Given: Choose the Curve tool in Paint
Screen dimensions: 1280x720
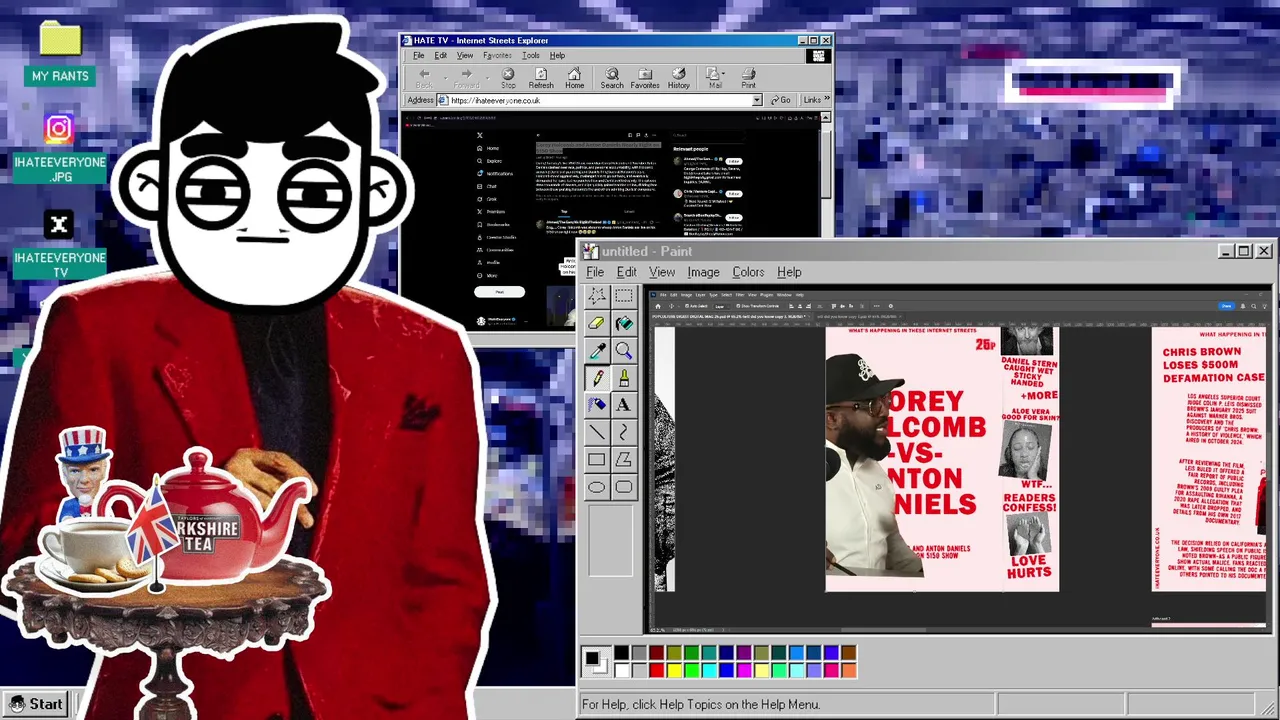Looking at the screenshot, I should click(x=623, y=432).
